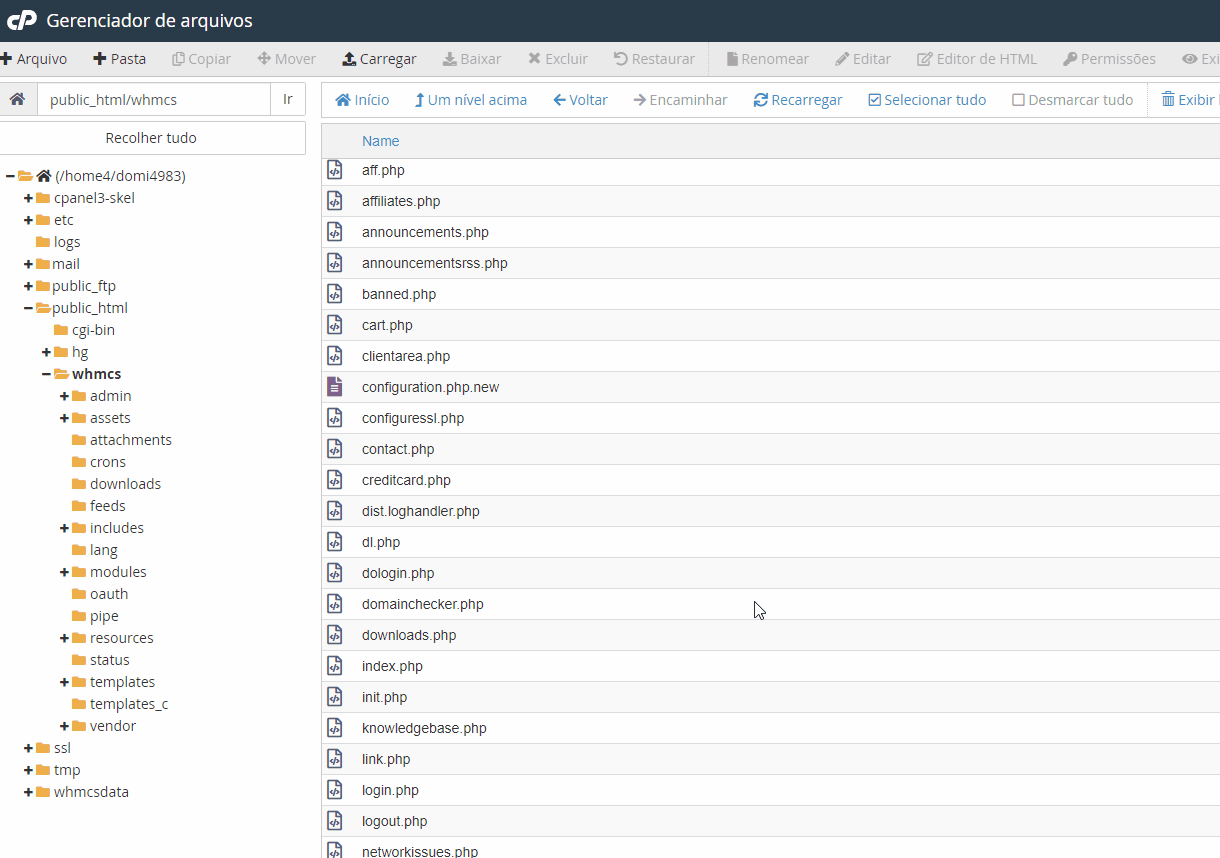Select the attachments folder in tree
Image resolution: width=1220 pixels, height=858 pixels.
pos(131,440)
